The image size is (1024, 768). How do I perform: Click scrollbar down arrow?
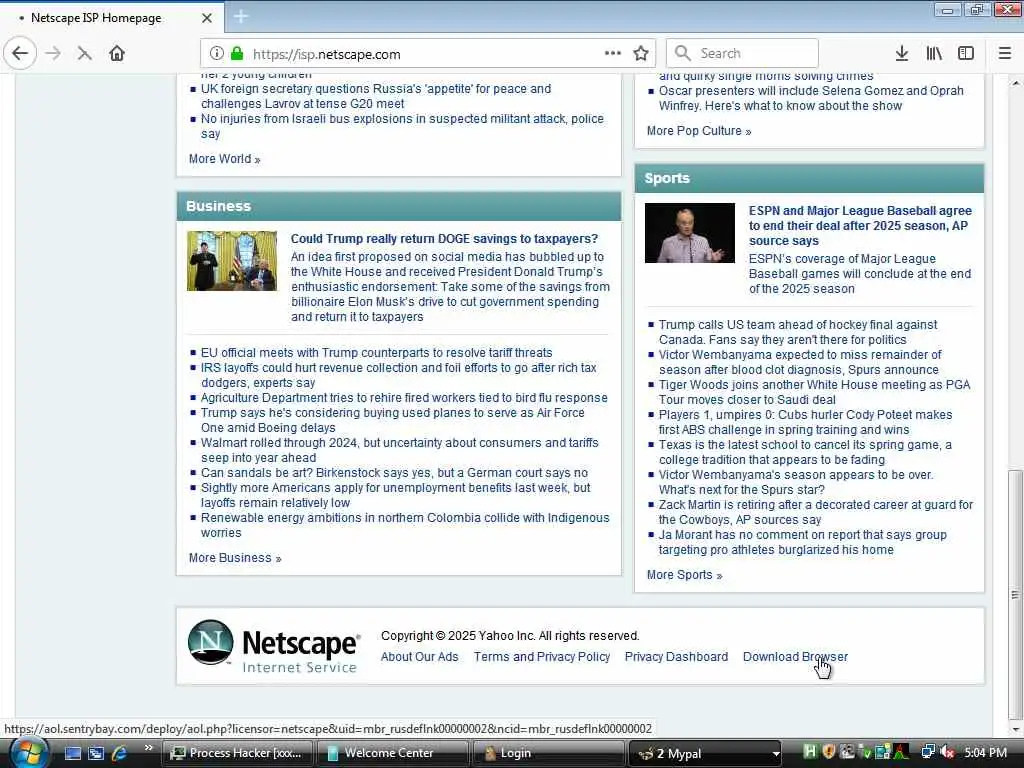[x=1015, y=729]
